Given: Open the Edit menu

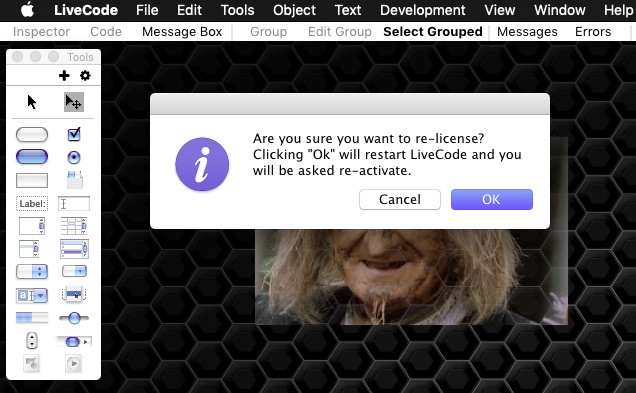Looking at the screenshot, I should pos(189,10).
